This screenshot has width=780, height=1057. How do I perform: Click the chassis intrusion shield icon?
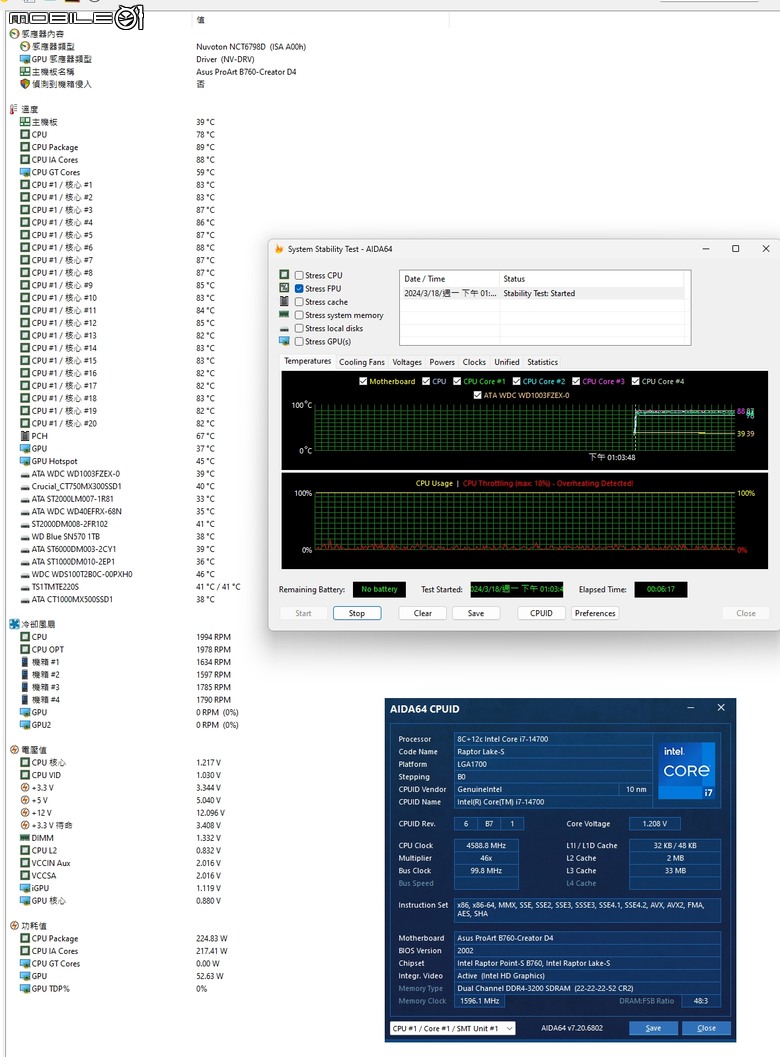coord(25,84)
